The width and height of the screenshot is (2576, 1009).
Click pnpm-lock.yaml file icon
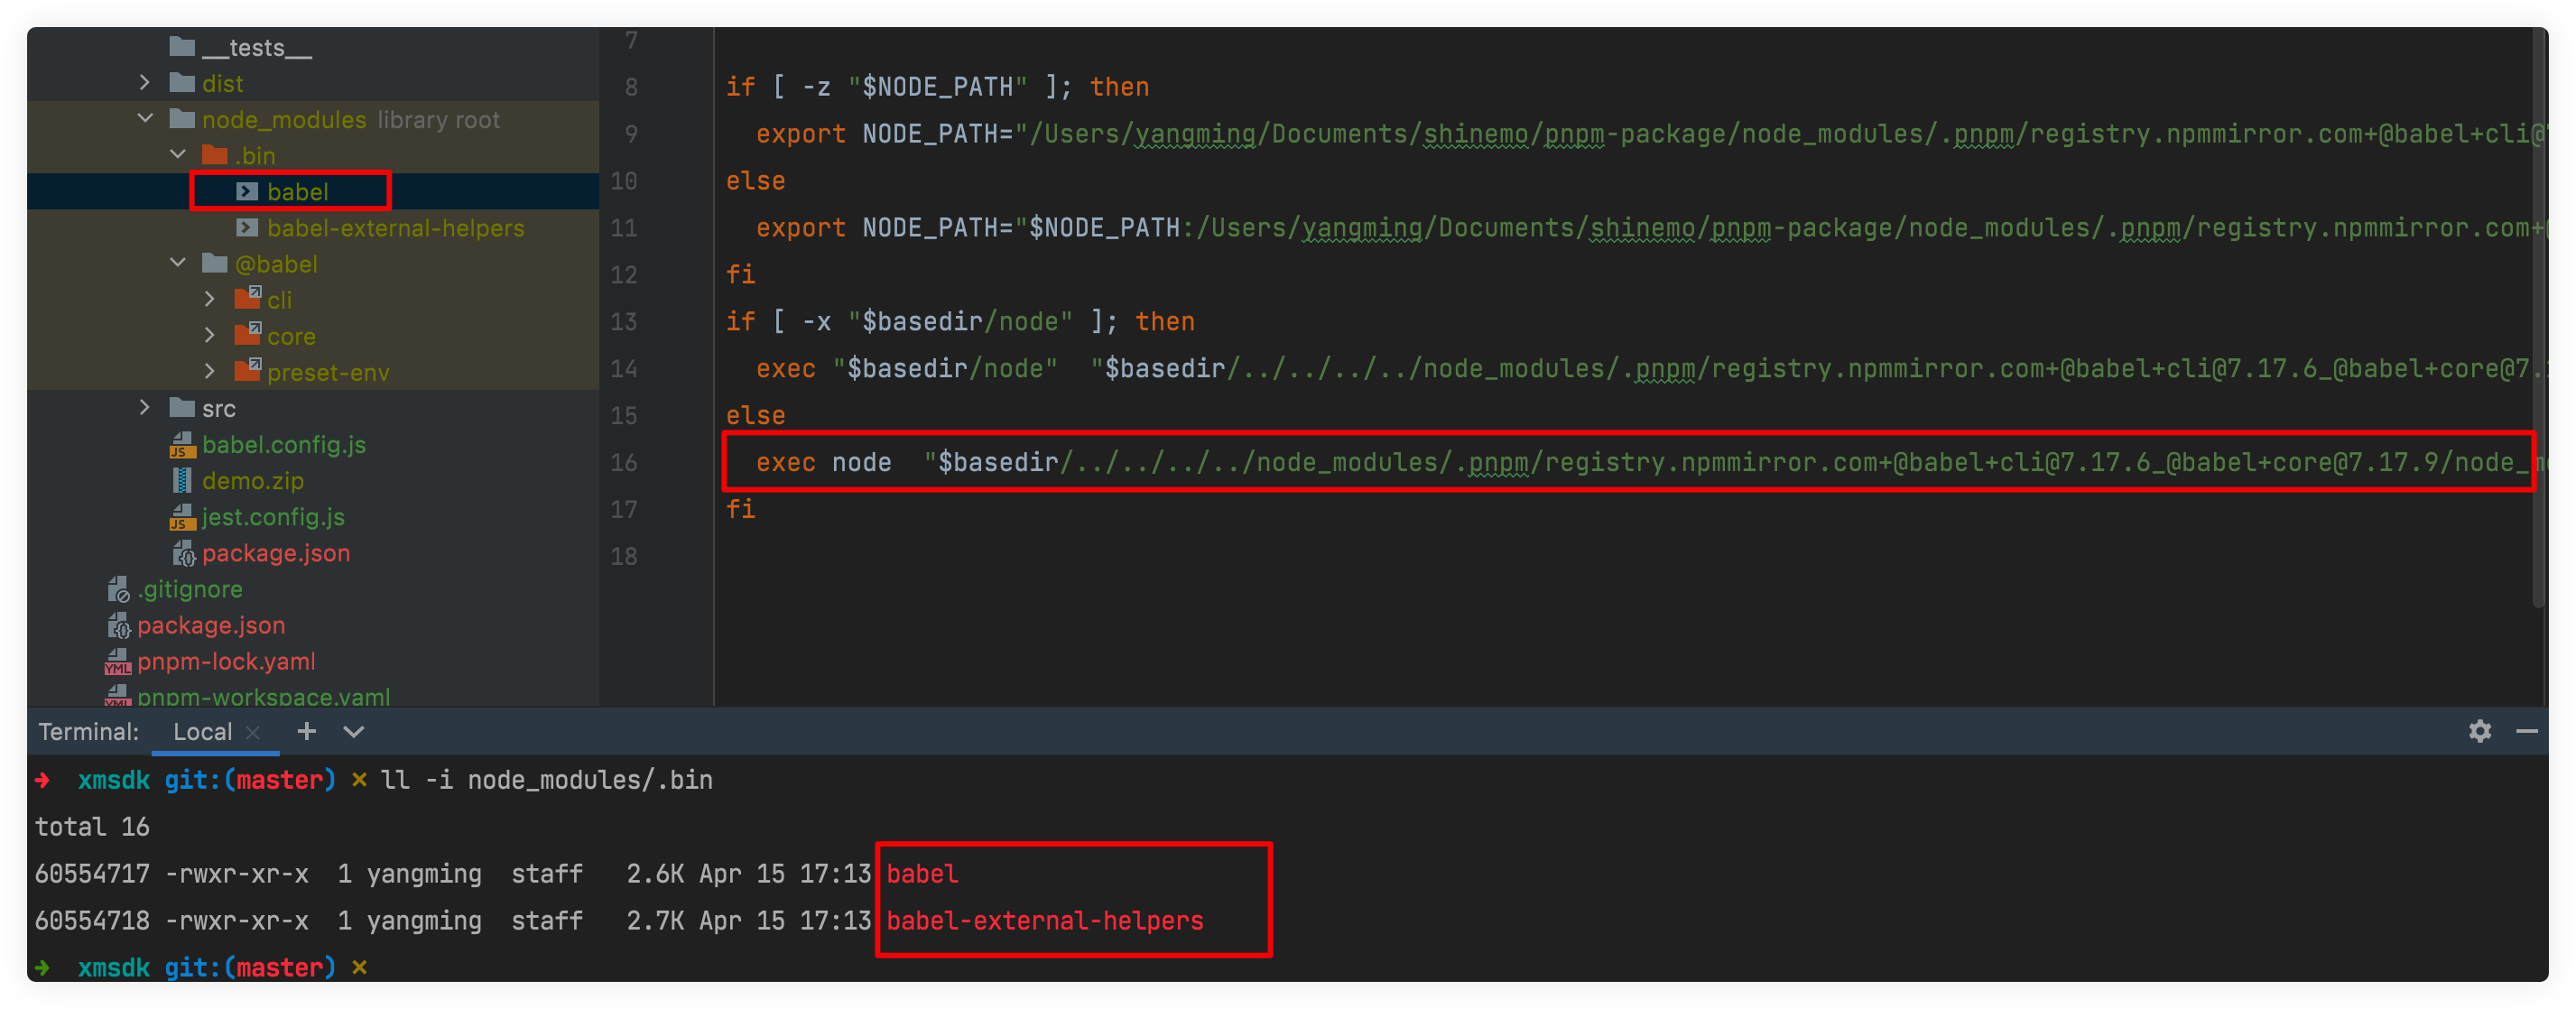click(118, 661)
